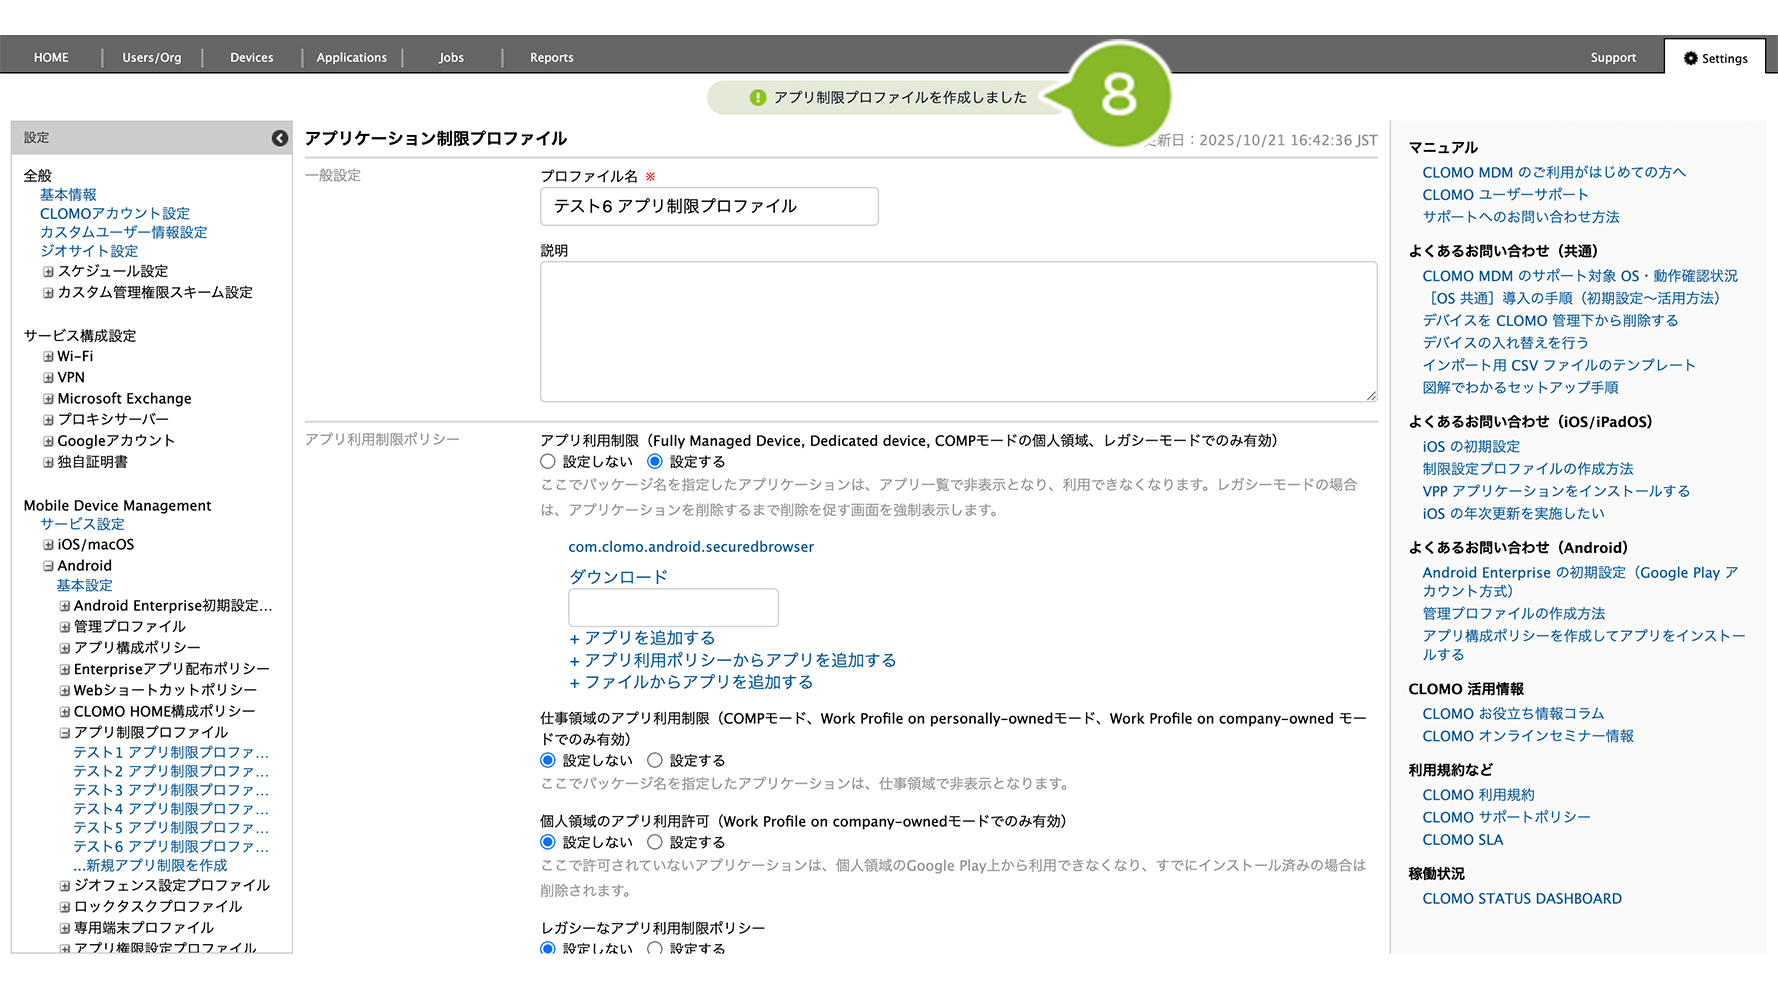Expand the Microsoft Exchange tree item

(48, 399)
